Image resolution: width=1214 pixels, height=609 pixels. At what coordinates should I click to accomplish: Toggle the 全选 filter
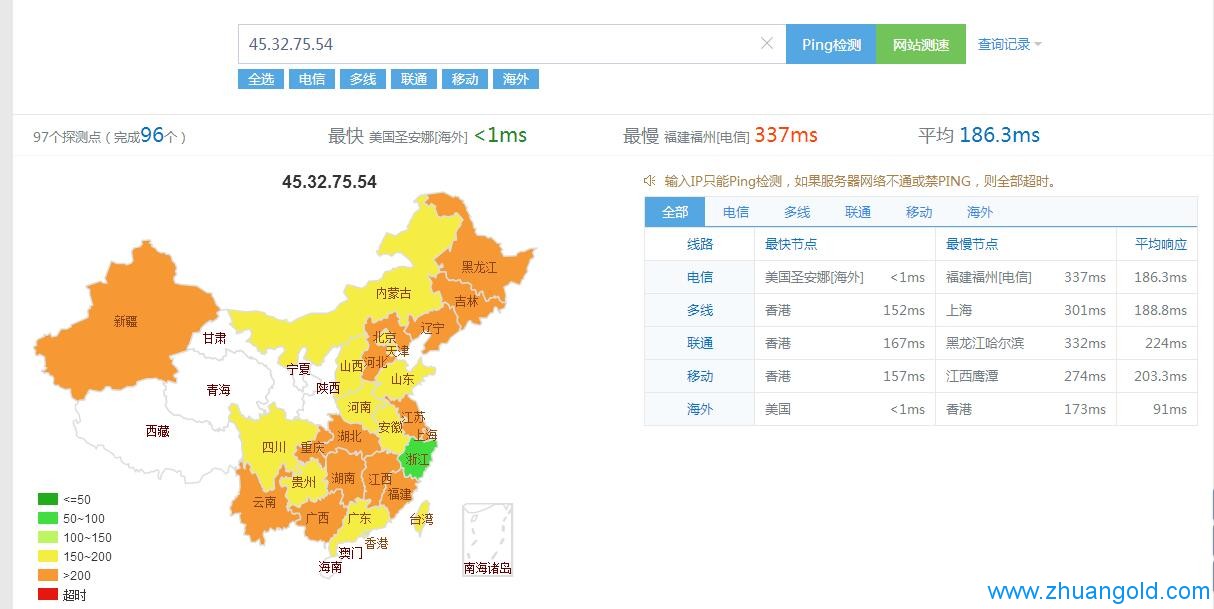pos(260,79)
